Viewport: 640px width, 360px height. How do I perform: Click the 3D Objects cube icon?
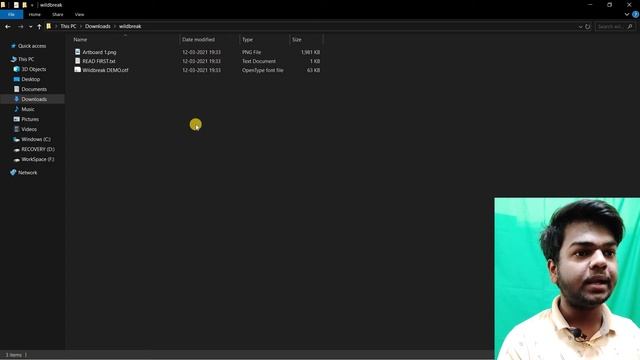coord(17,69)
